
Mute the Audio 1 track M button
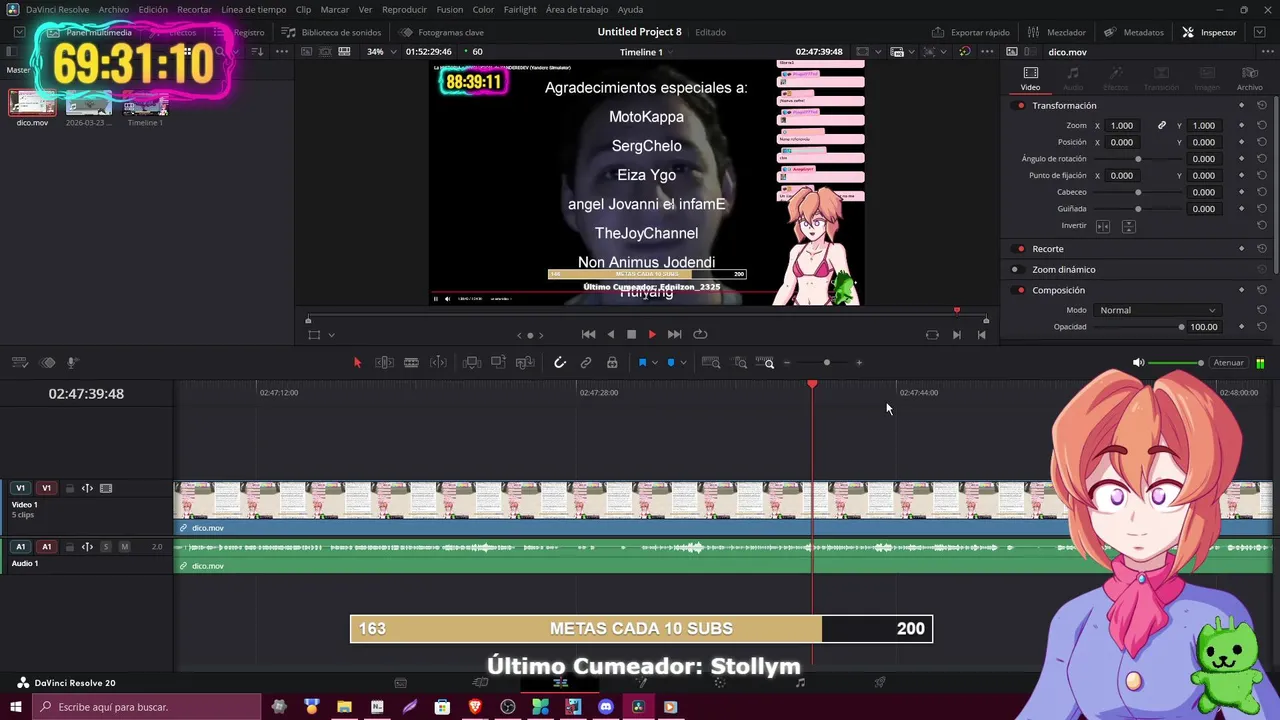coord(124,547)
